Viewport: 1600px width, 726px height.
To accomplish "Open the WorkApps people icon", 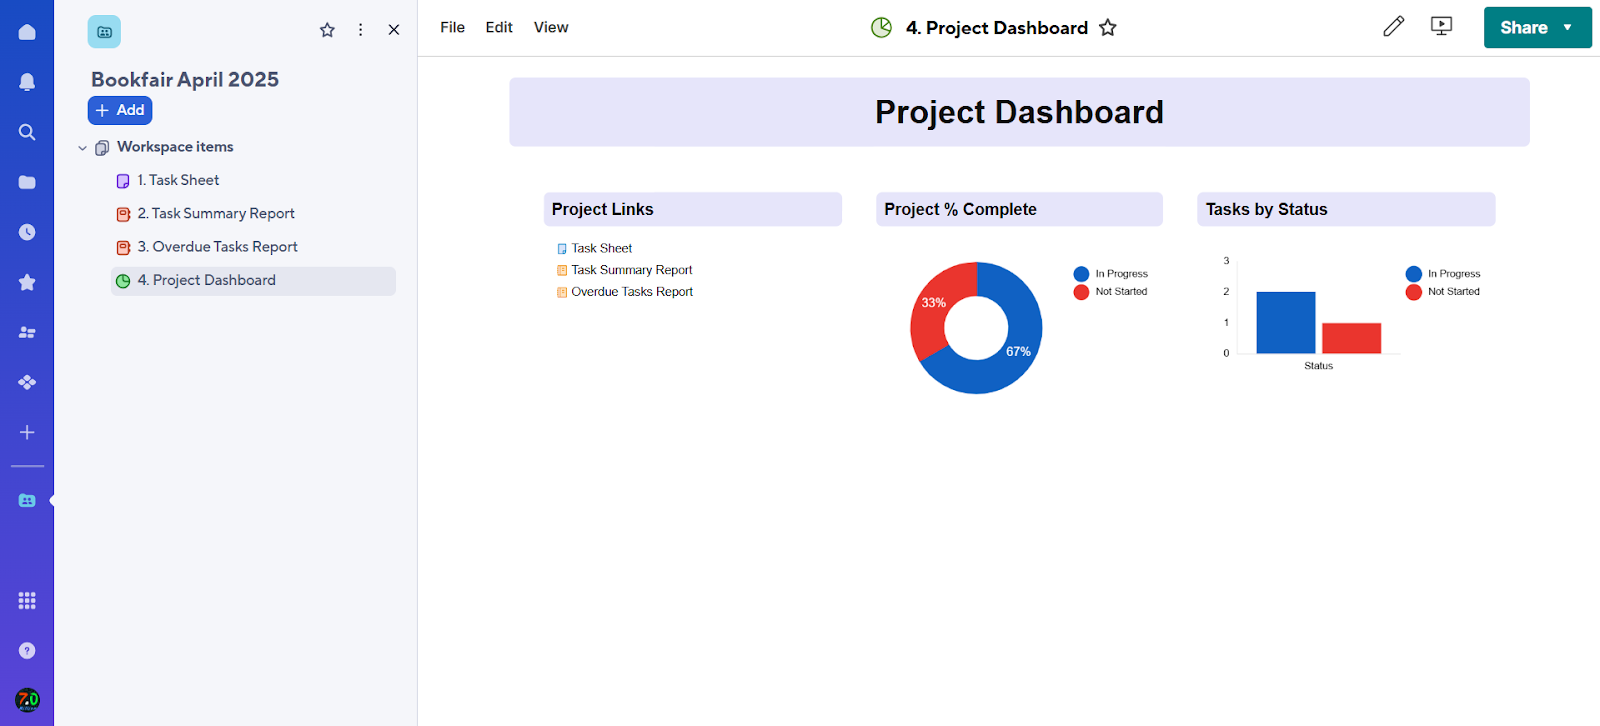I will click(27, 332).
